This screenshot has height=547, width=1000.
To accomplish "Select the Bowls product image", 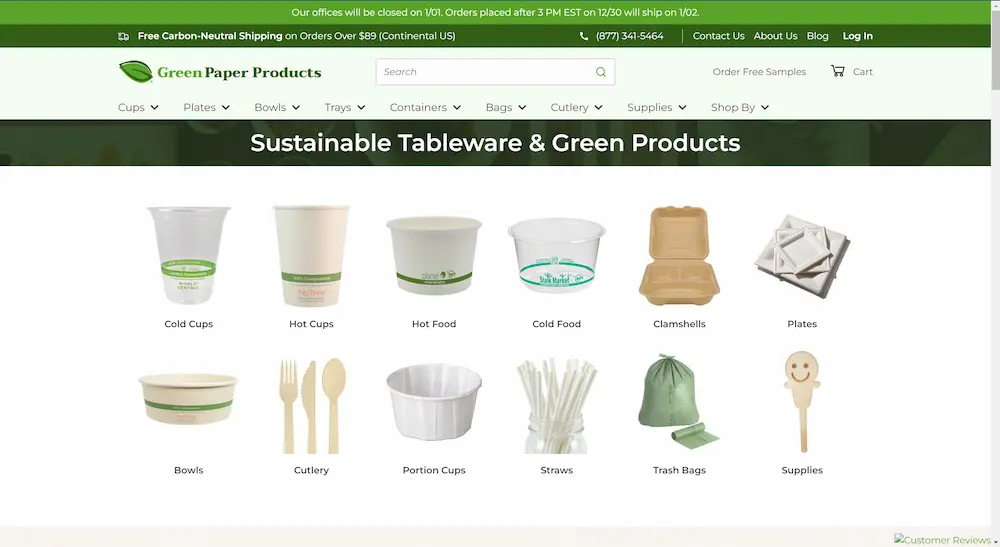I will 189,400.
